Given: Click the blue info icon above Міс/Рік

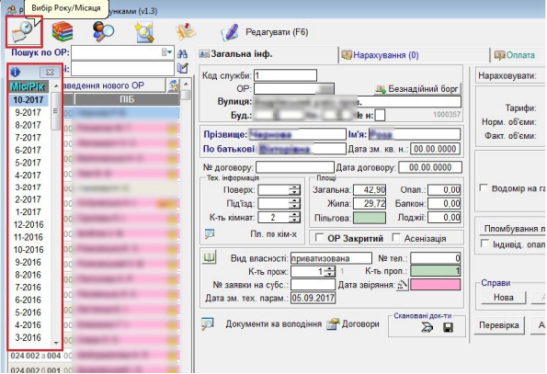Looking at the screenshot, I should pos(15,72).
